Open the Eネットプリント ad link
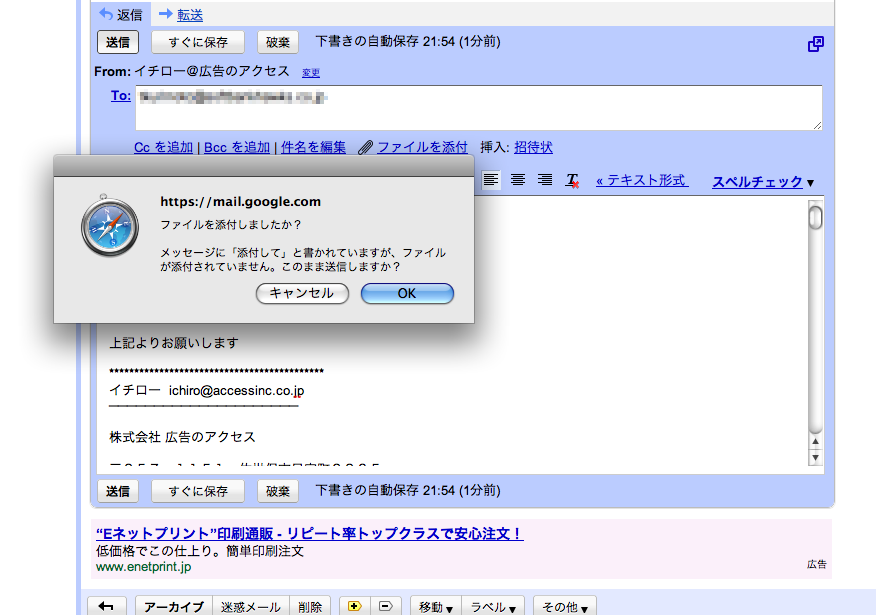The width and height of the screenshot is (876, 615). click(x=310, y=533)
